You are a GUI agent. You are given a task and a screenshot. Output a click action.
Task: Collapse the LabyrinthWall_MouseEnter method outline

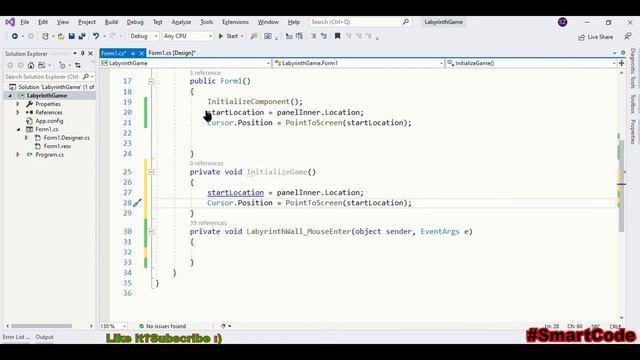pyautogui.click(x=151, y=231)
